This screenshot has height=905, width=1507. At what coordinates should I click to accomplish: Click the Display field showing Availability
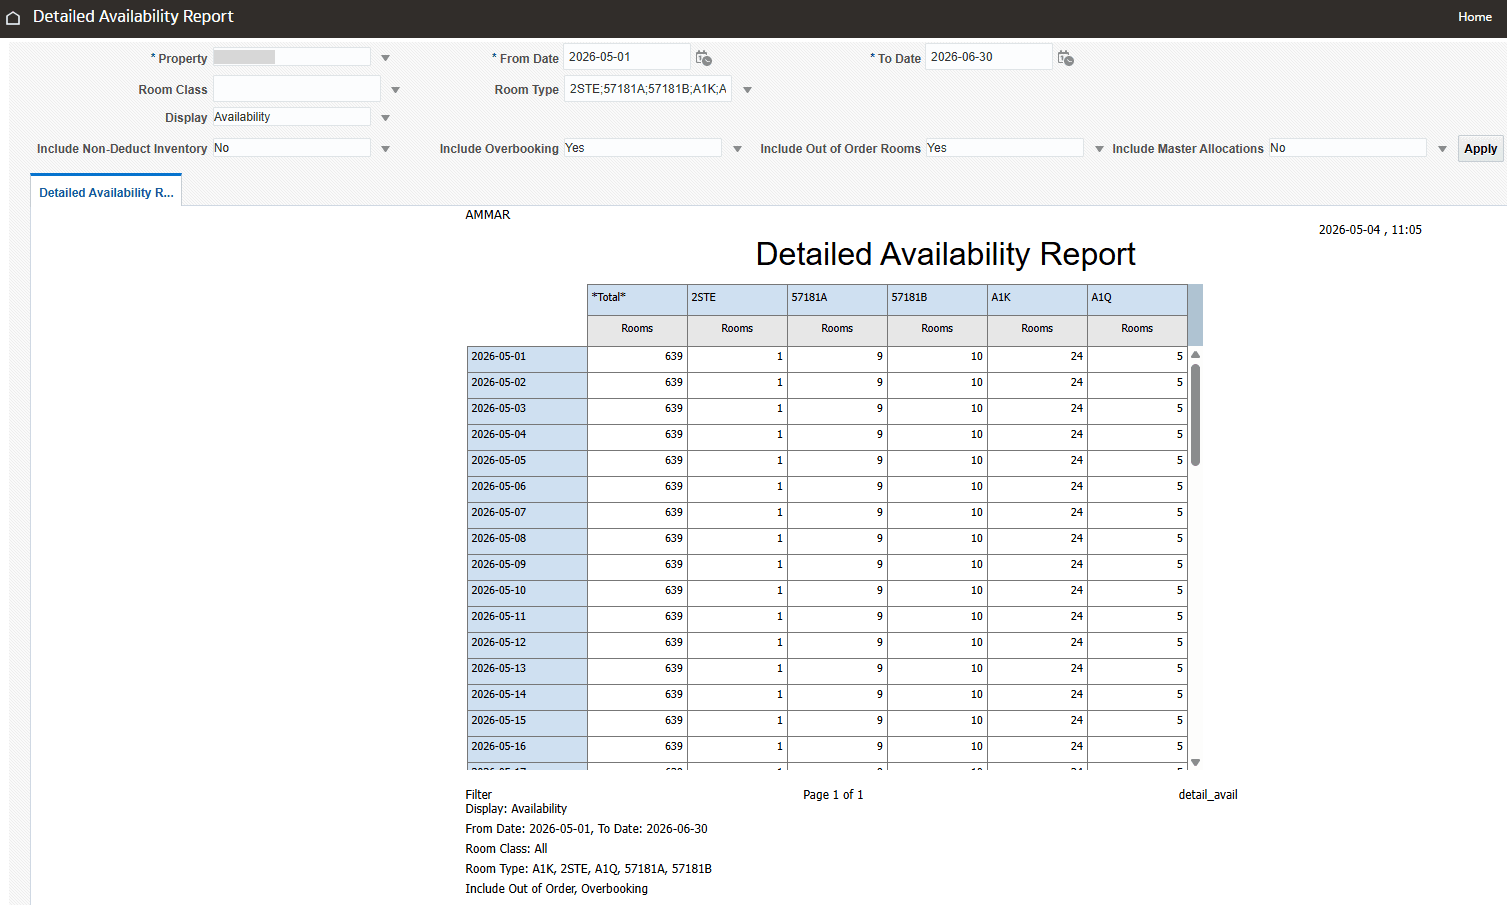tap(291, 117)
